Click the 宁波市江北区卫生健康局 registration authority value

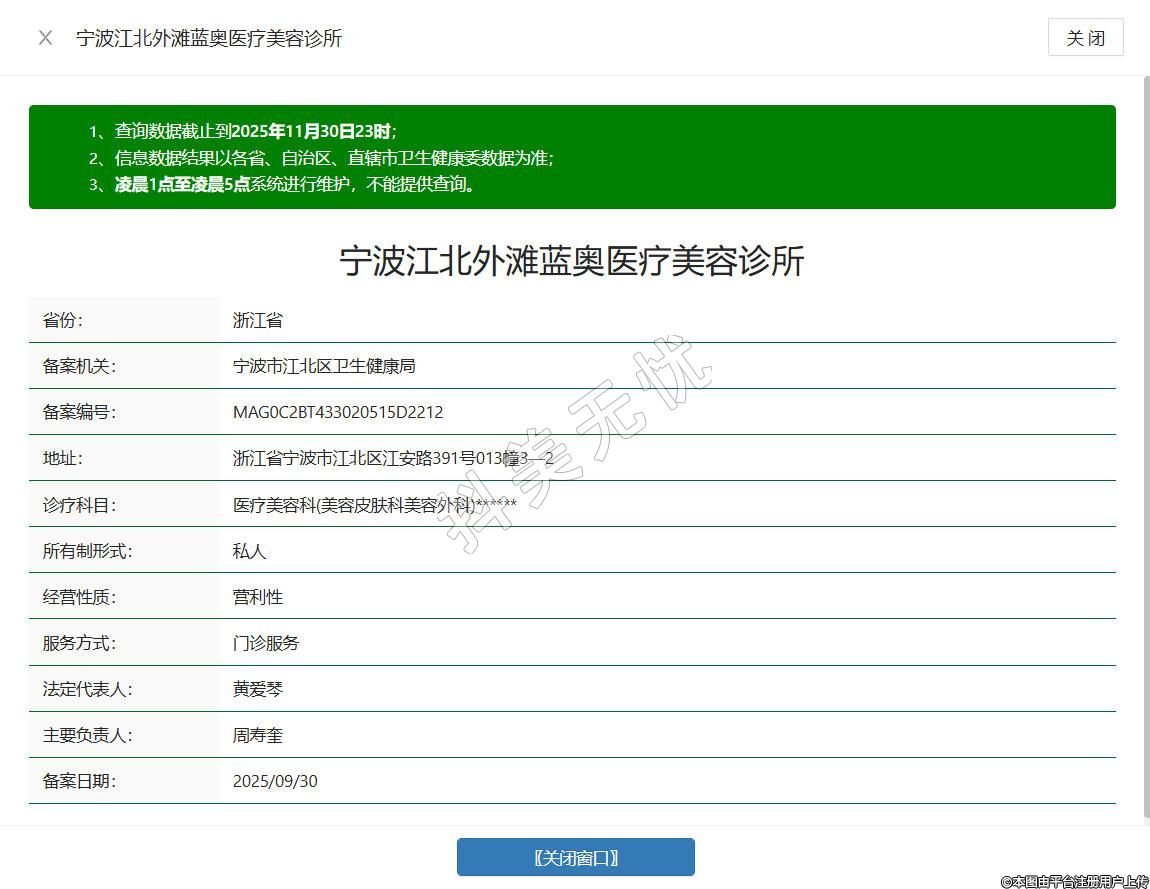324,366
